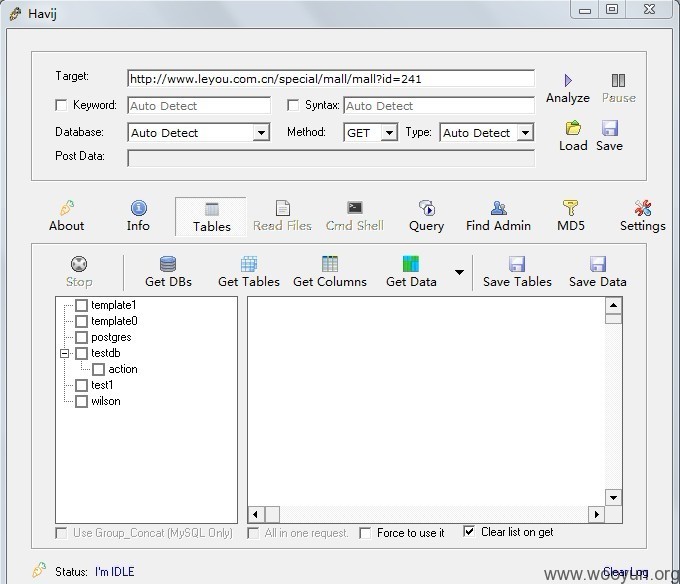Click the Get DBs database icon
This screenshot has height=584, width=680.
tap(168, 264)
